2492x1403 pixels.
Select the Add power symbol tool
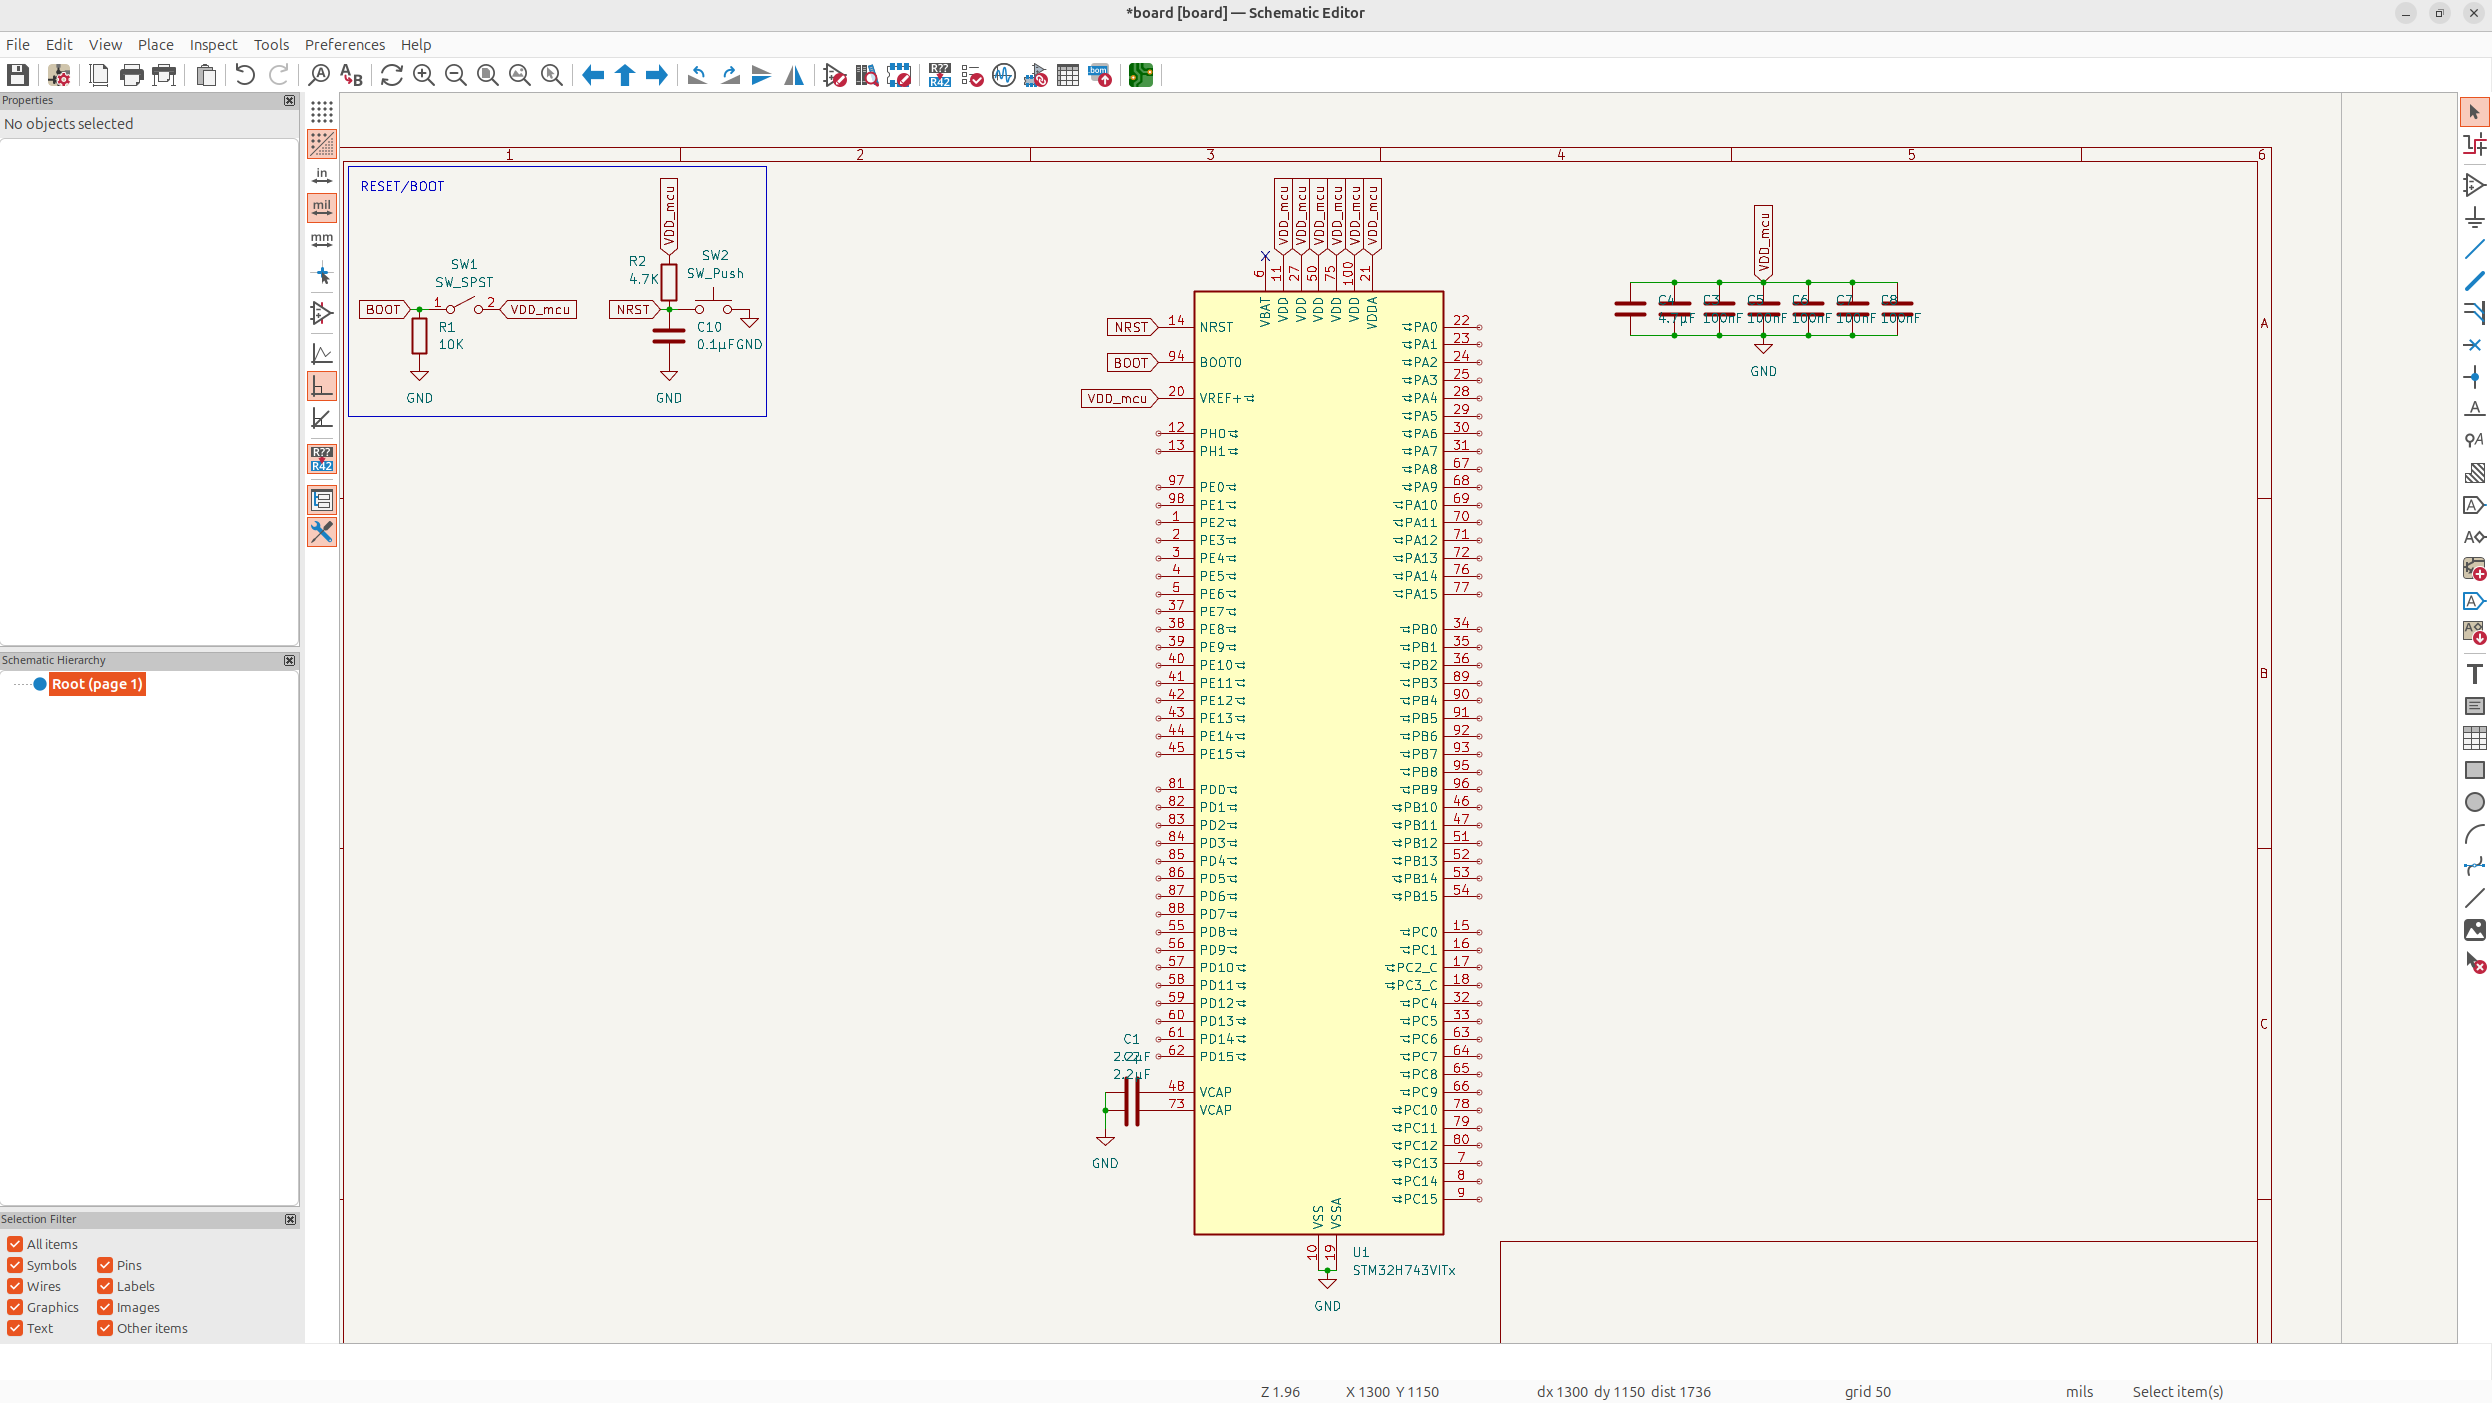[2474, 217]
